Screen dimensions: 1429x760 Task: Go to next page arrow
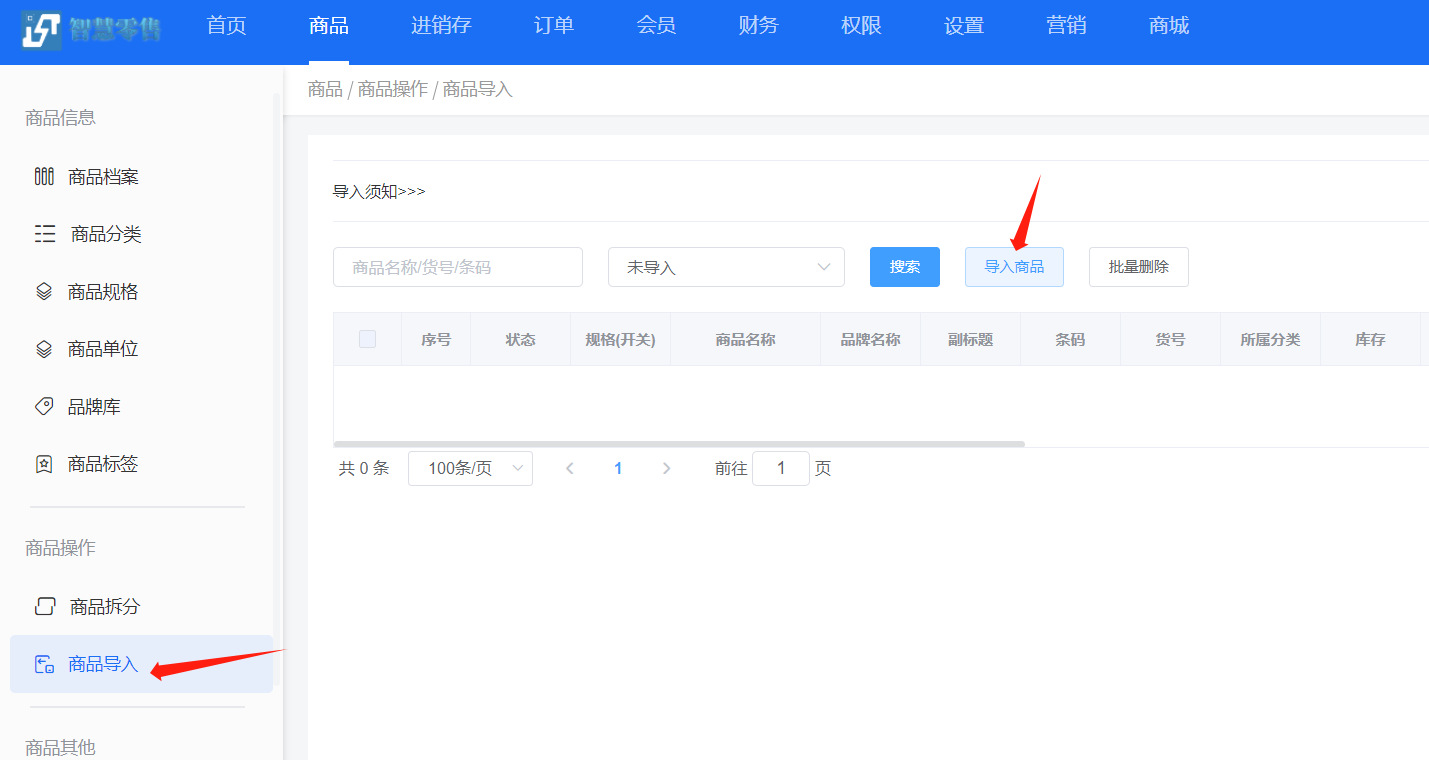pos(667,468)
